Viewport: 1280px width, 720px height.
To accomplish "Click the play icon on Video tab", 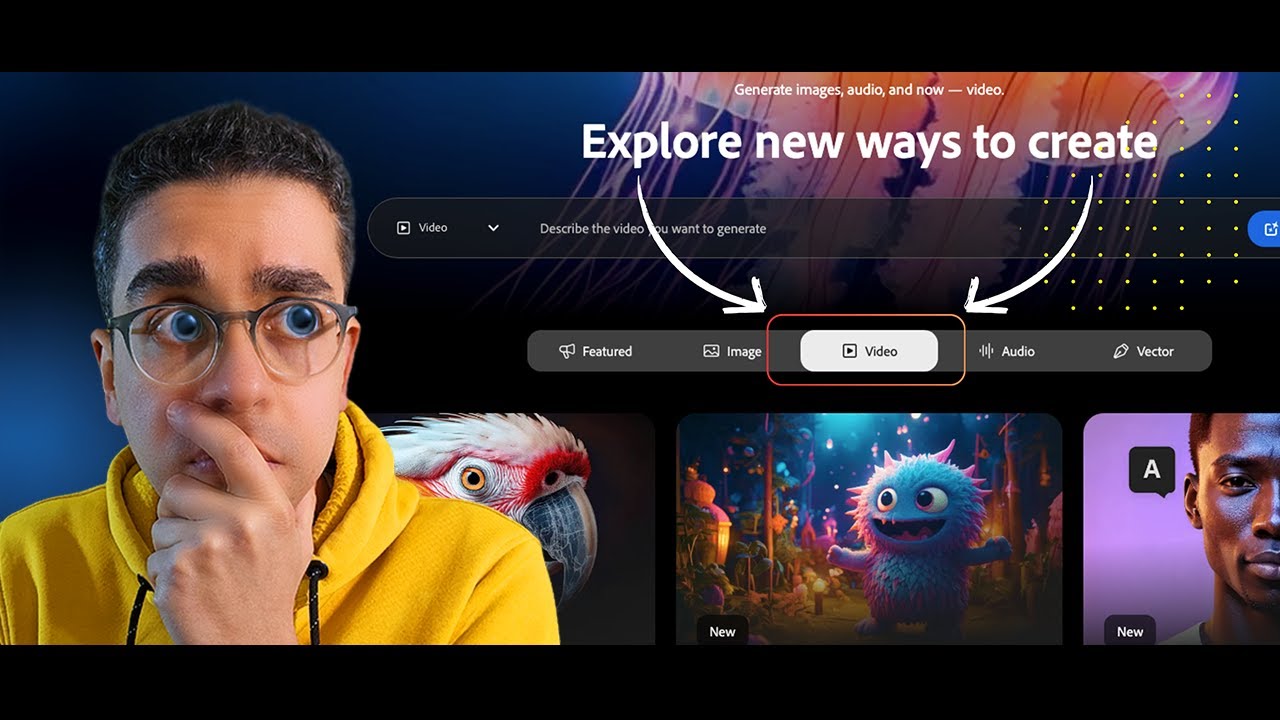I will 849,351.
